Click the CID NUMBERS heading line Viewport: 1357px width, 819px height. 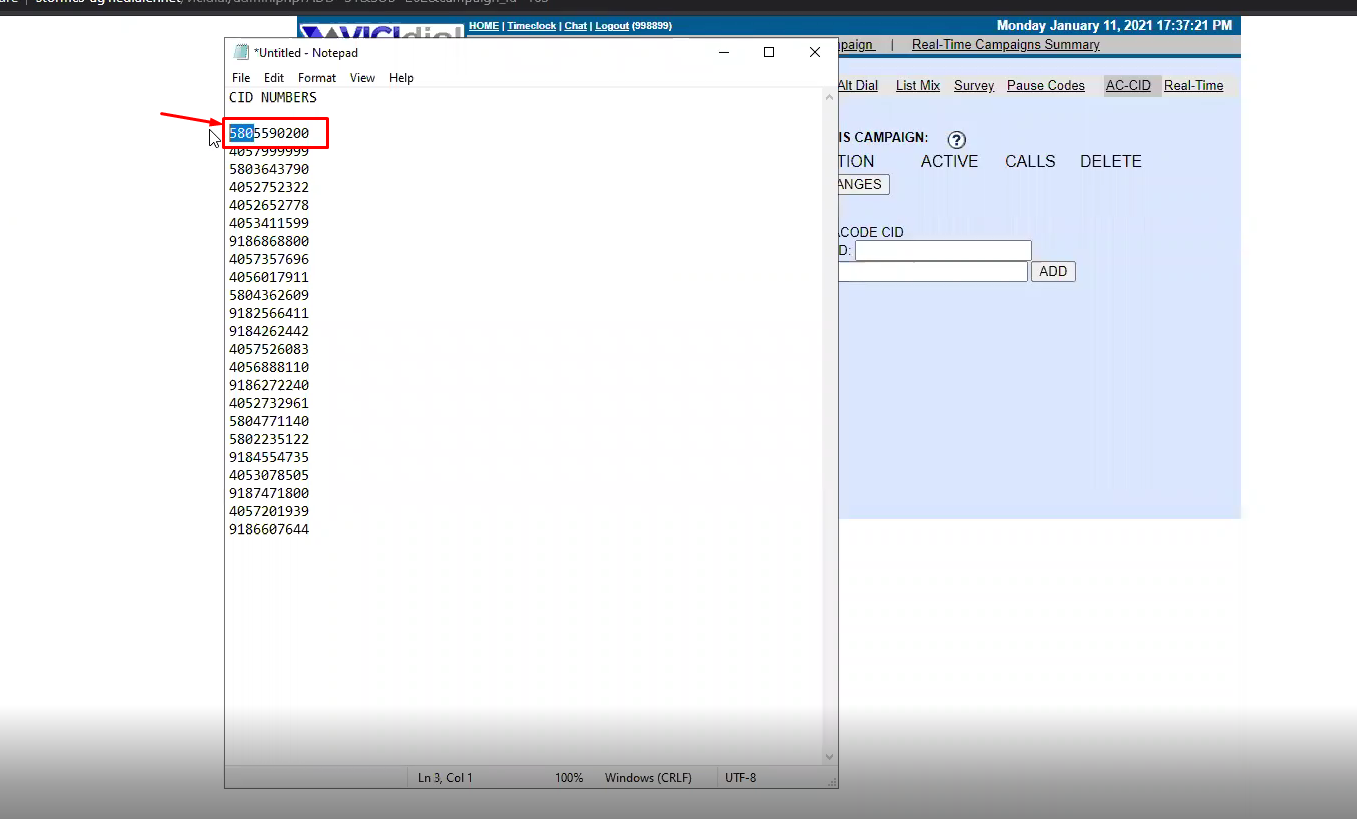pyautogui.click(x=273, y=97)
